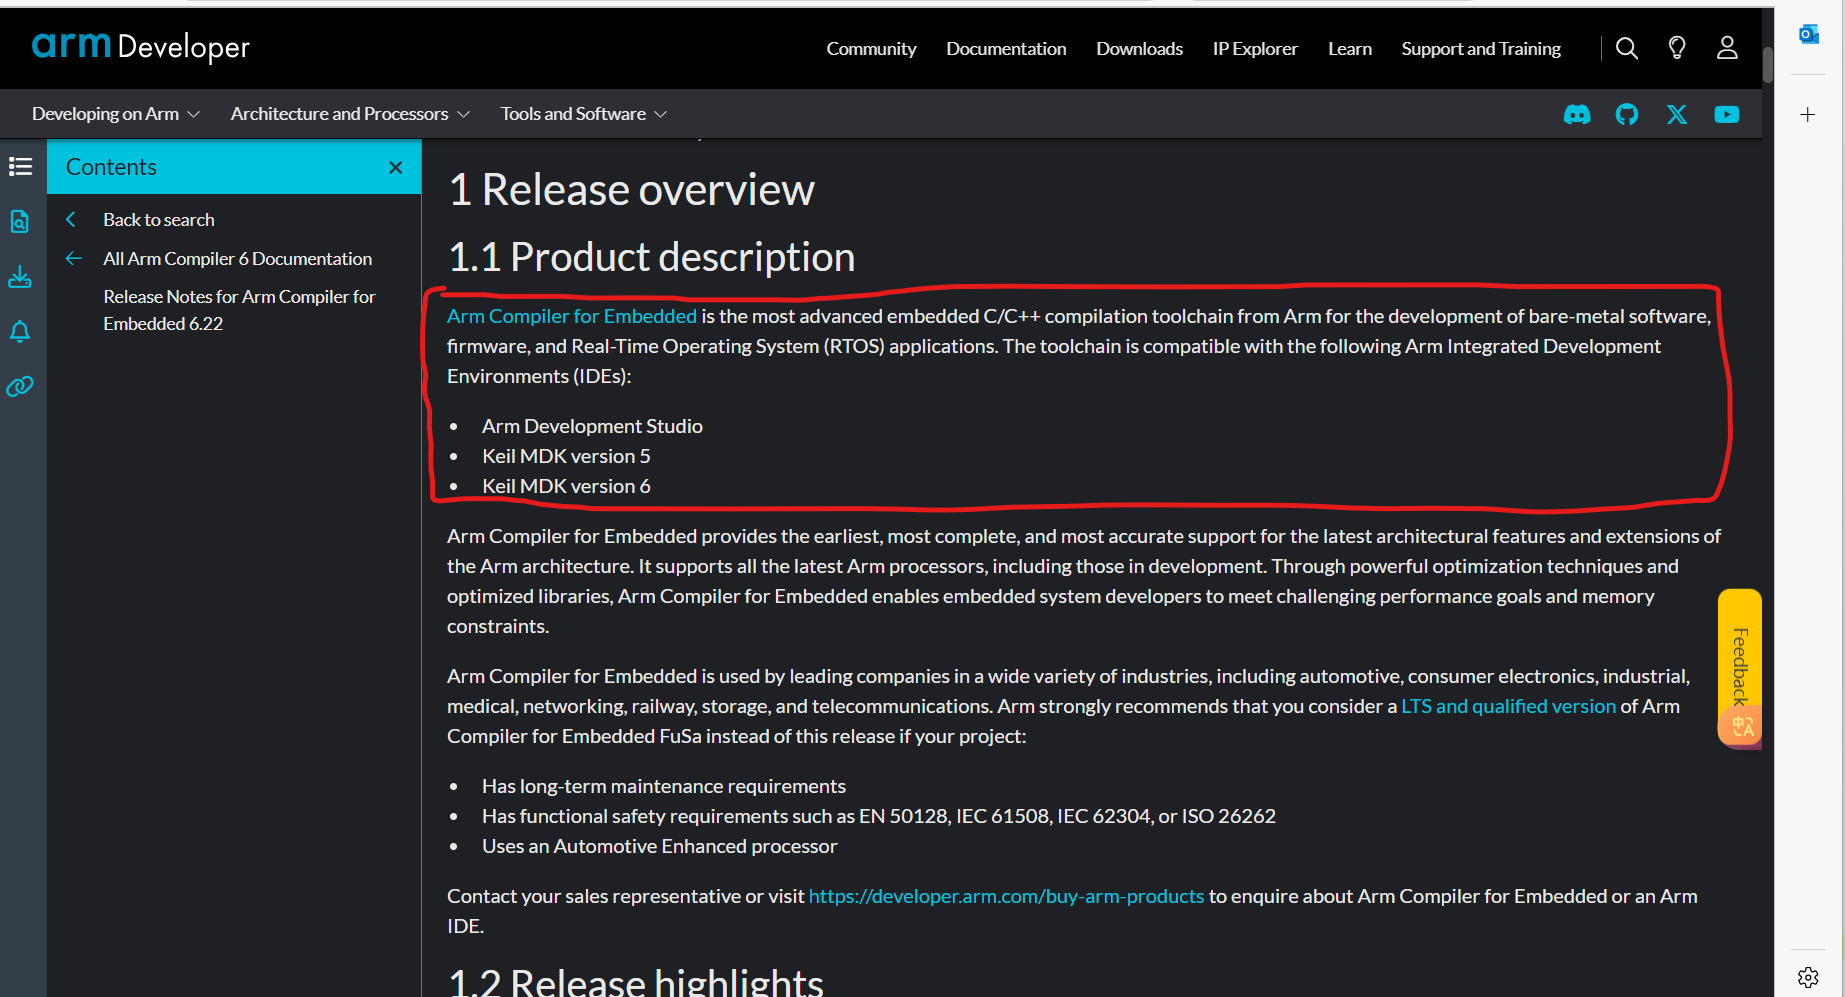Expand the Developing on Arm dropdown

click(x=116, y=114)
